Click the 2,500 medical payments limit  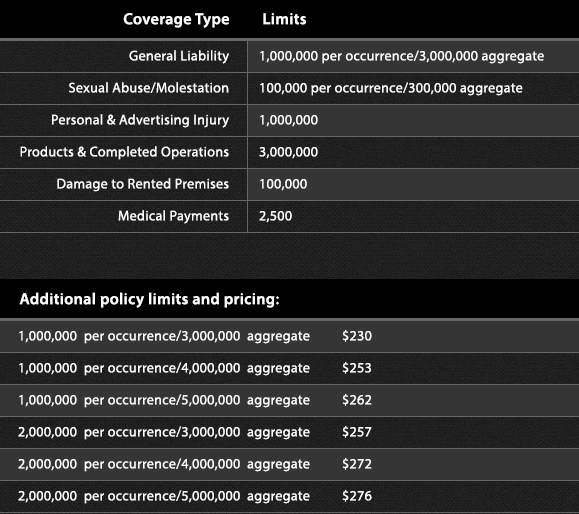(x=275, y=216)
